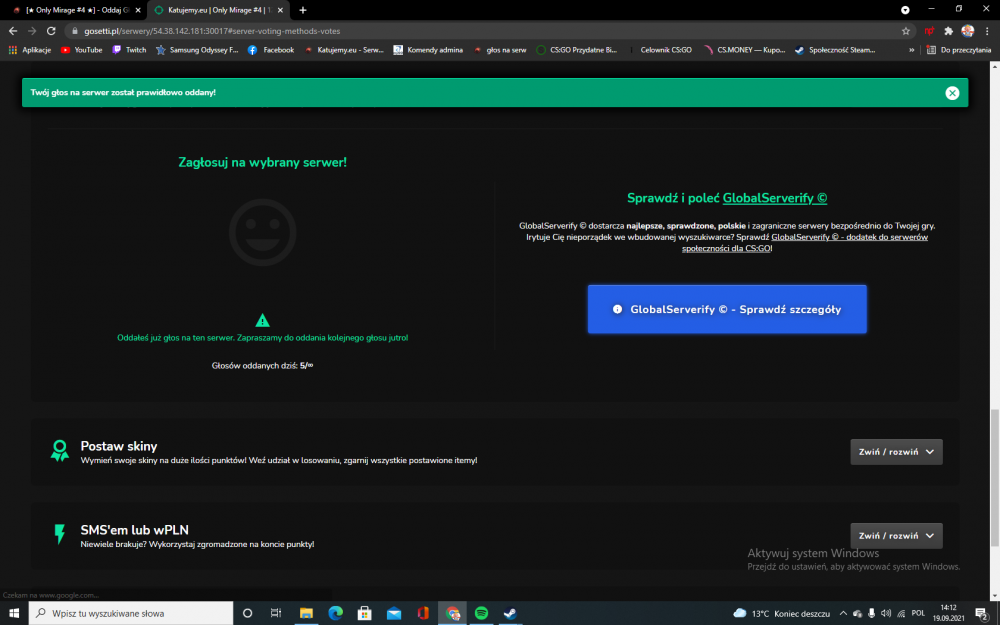Reload the current page
Image resolution: width=1000 pixels, height=625 pixels.
point(51,31)
